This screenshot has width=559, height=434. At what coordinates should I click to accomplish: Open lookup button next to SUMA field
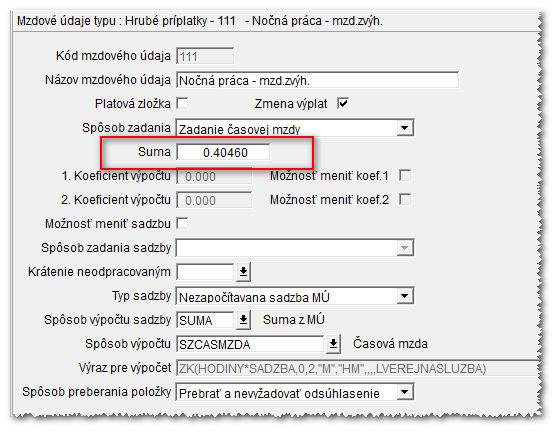(243, 320)
